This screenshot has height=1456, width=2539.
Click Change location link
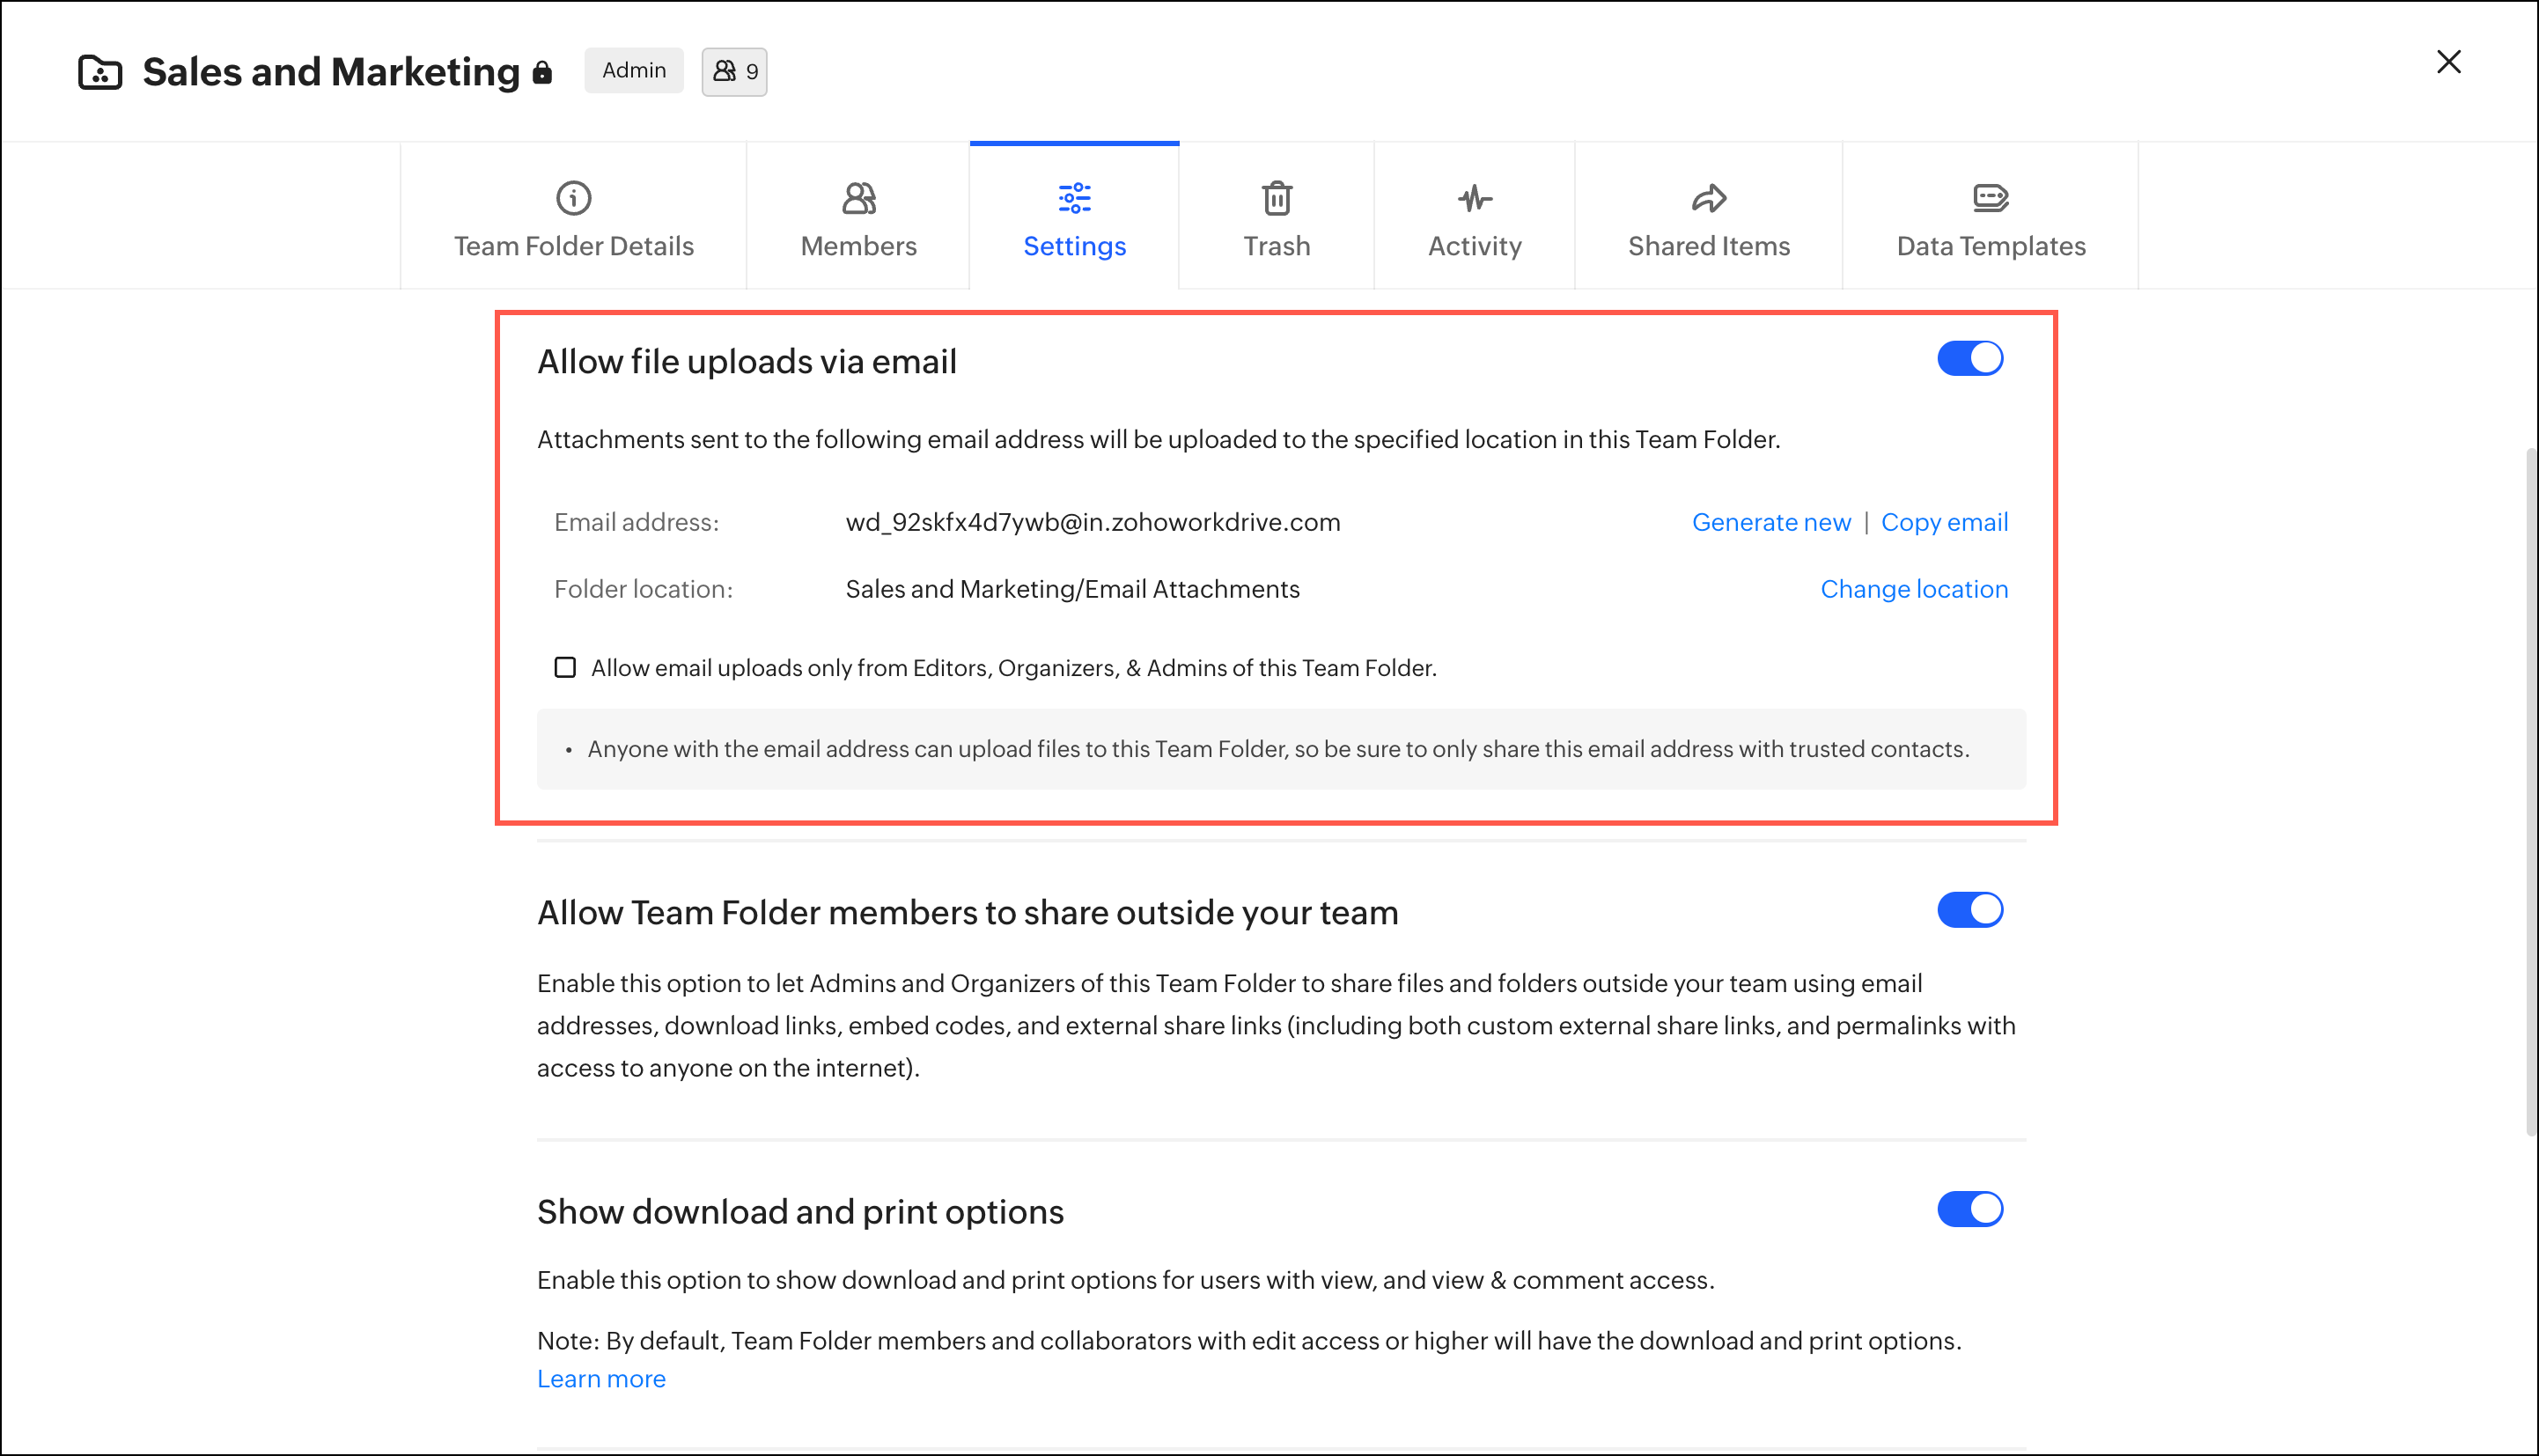coord(1913,589)
